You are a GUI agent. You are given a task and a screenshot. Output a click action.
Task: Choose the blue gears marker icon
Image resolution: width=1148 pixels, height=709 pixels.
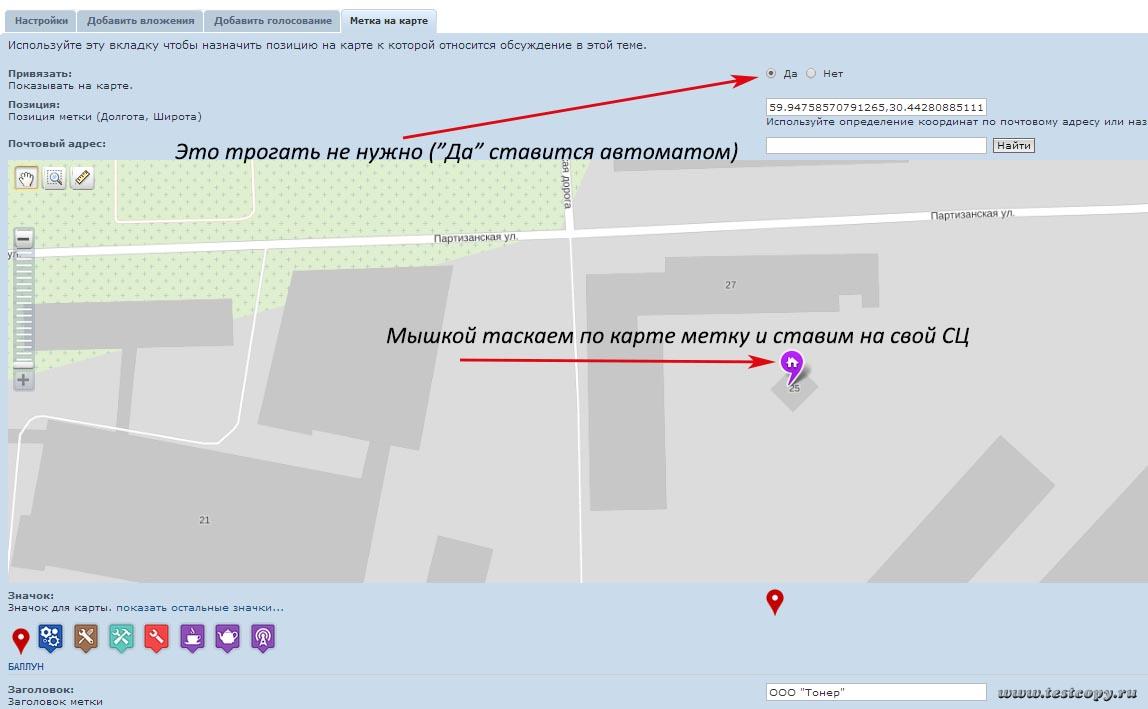point(51,637)
